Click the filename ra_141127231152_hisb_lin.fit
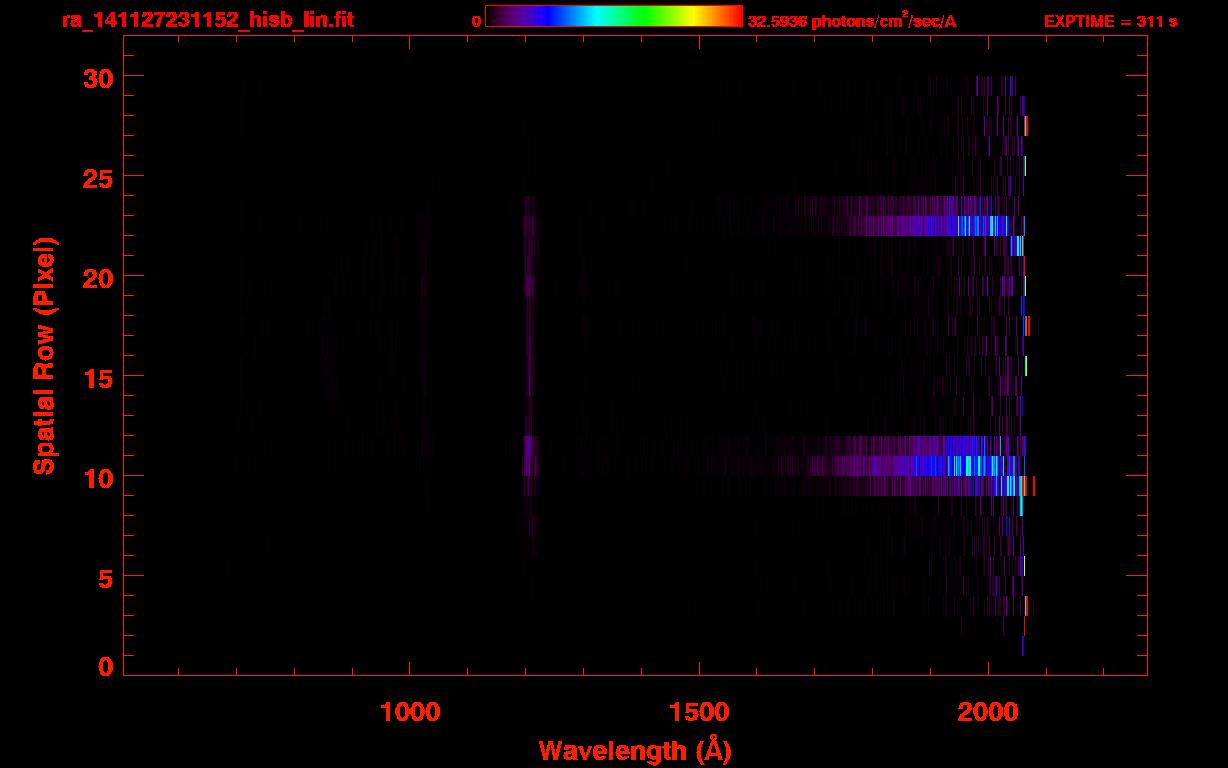Viewport: 1228px width, 768px height. click(x=207, y=19)
